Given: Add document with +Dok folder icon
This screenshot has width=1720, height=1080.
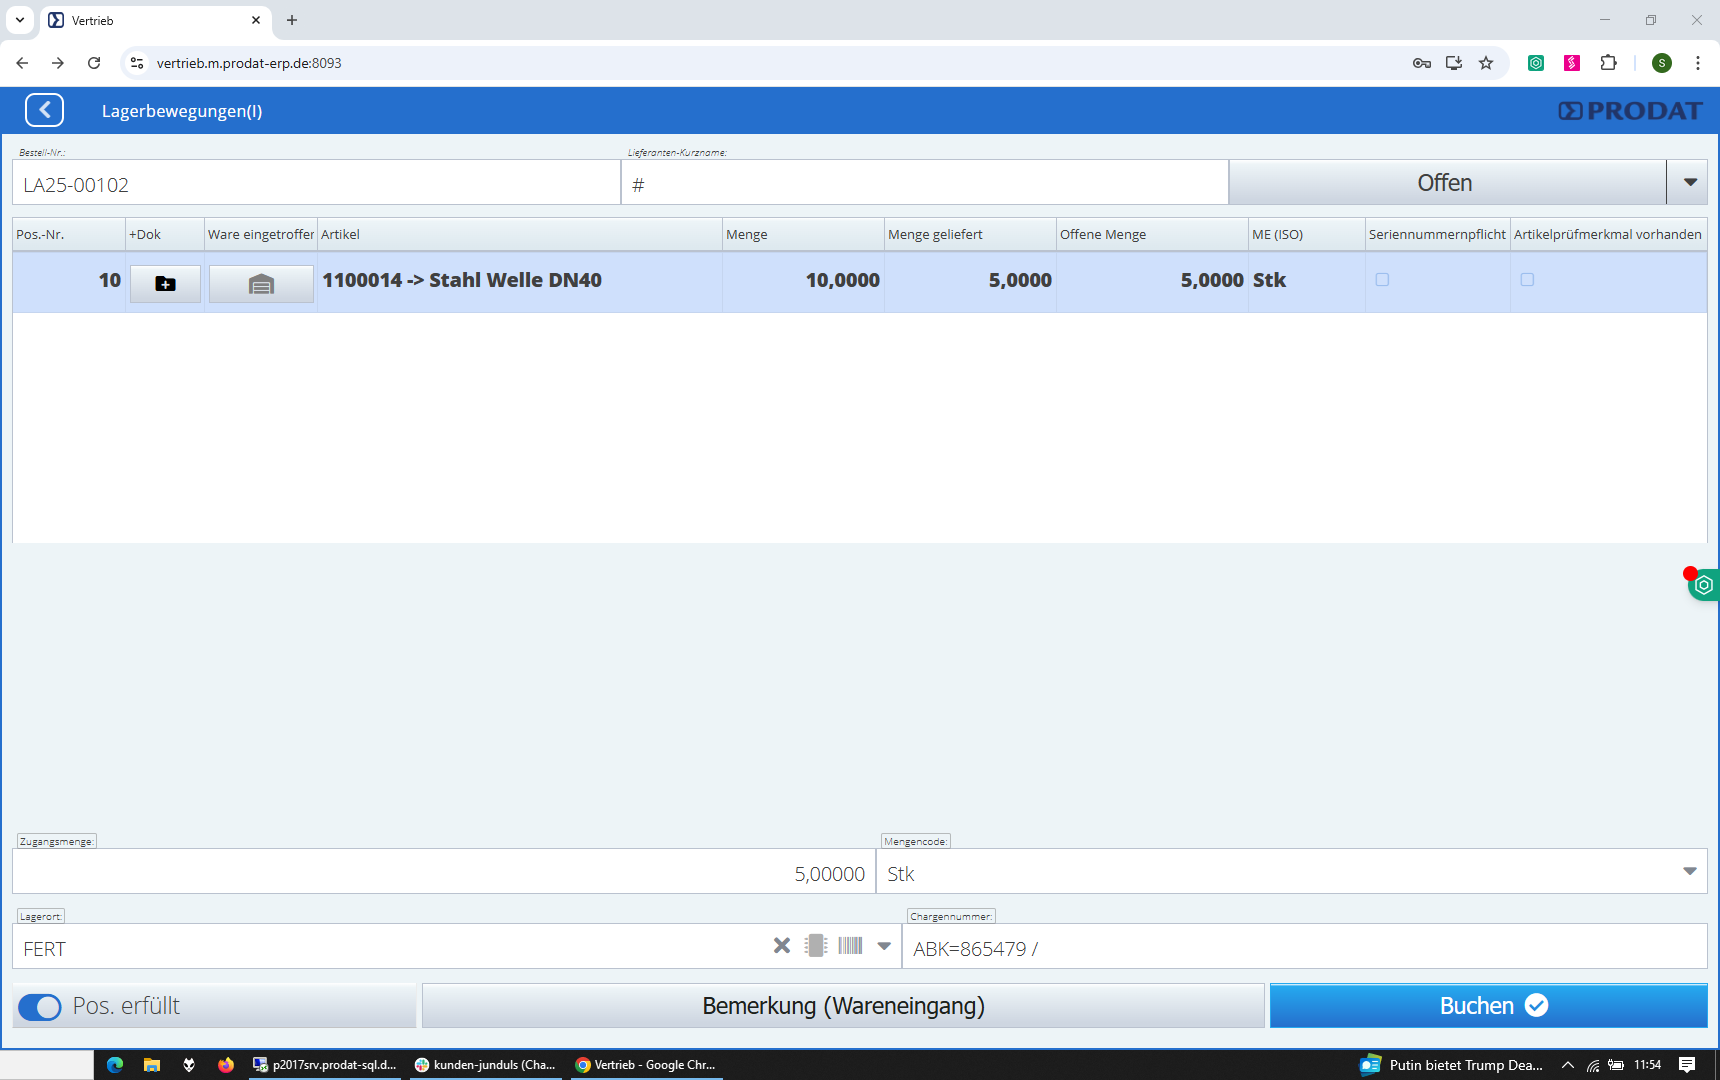Looking at the screenshot, I should [x=165, y=284].
